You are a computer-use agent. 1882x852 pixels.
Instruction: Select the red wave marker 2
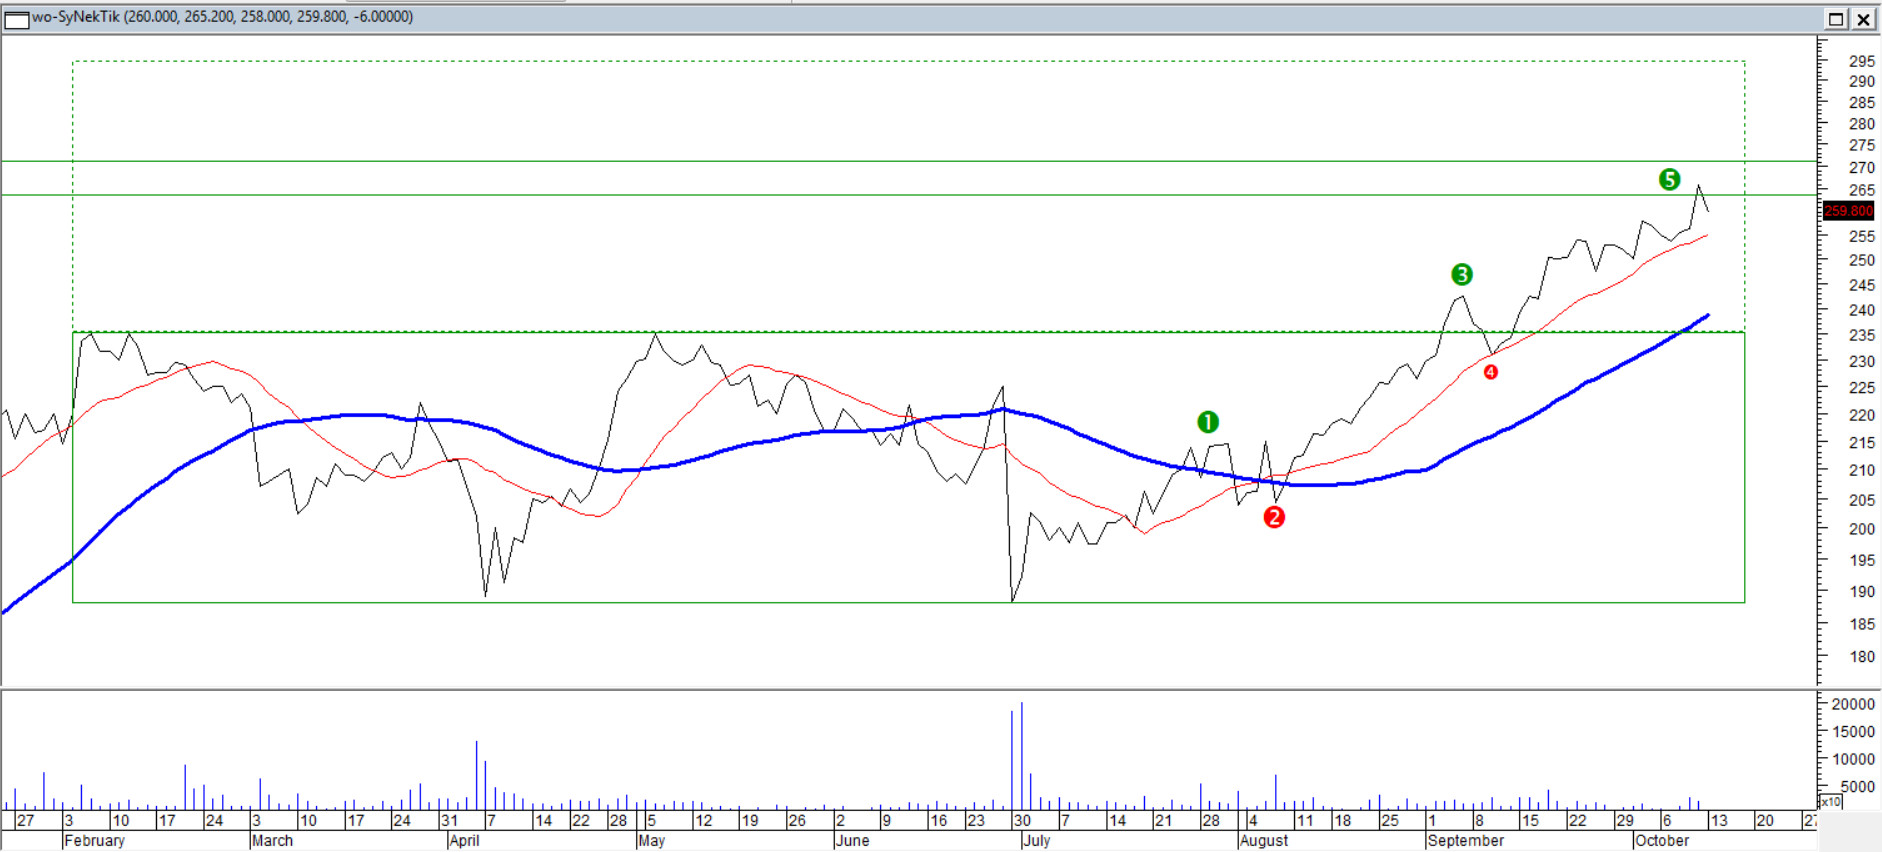tap(1273, 517)
